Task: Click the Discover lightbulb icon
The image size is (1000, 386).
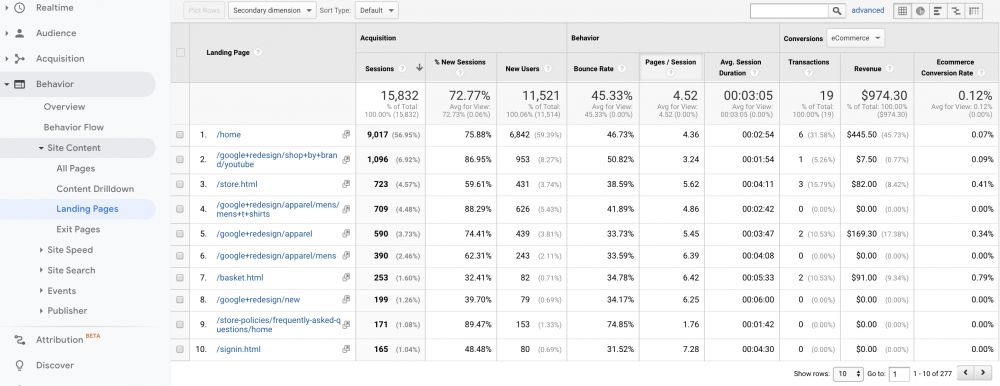Action: 20,366
